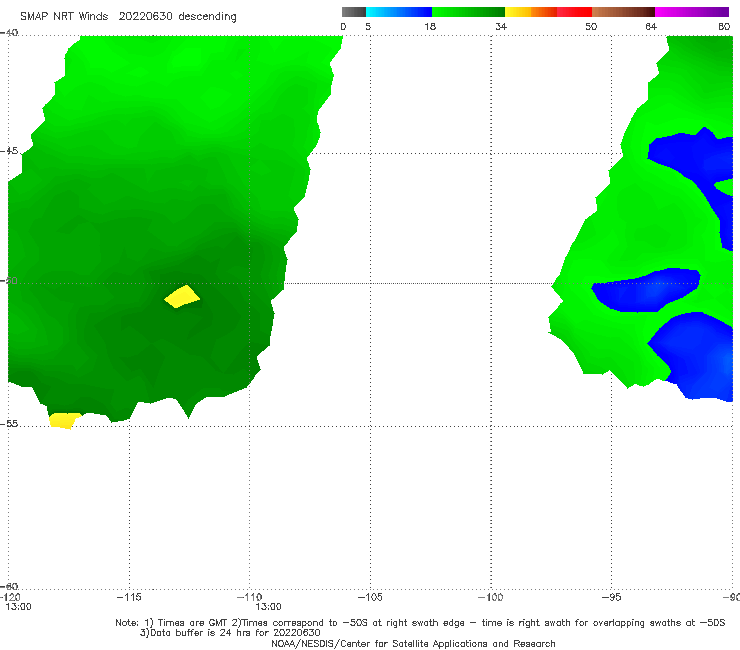Pick the magenta-purple segment of the colorbar

pos(692,12)
